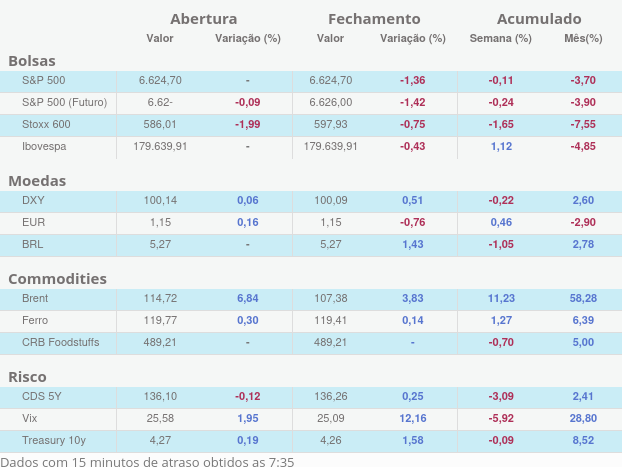Click the Brent commodity row label

(x=36, y=298)
